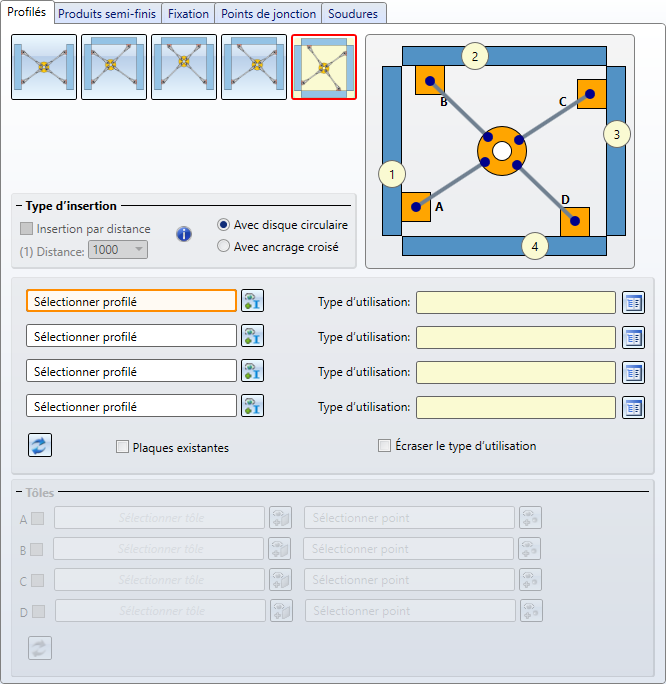The image size is (666, 684).
Task: Click row A Sélectionner point field
Action: [x=409, y=517]
